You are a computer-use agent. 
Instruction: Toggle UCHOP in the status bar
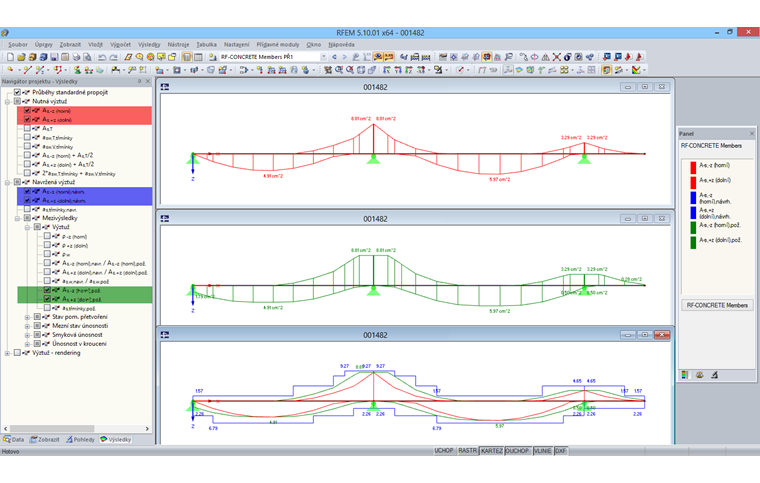pos(443,451)
